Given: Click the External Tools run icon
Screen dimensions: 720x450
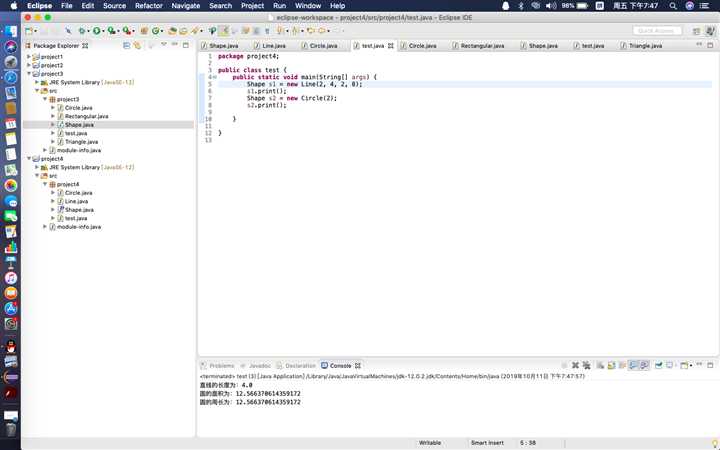Looking at the screenshot, I should (x=127, y=31).
